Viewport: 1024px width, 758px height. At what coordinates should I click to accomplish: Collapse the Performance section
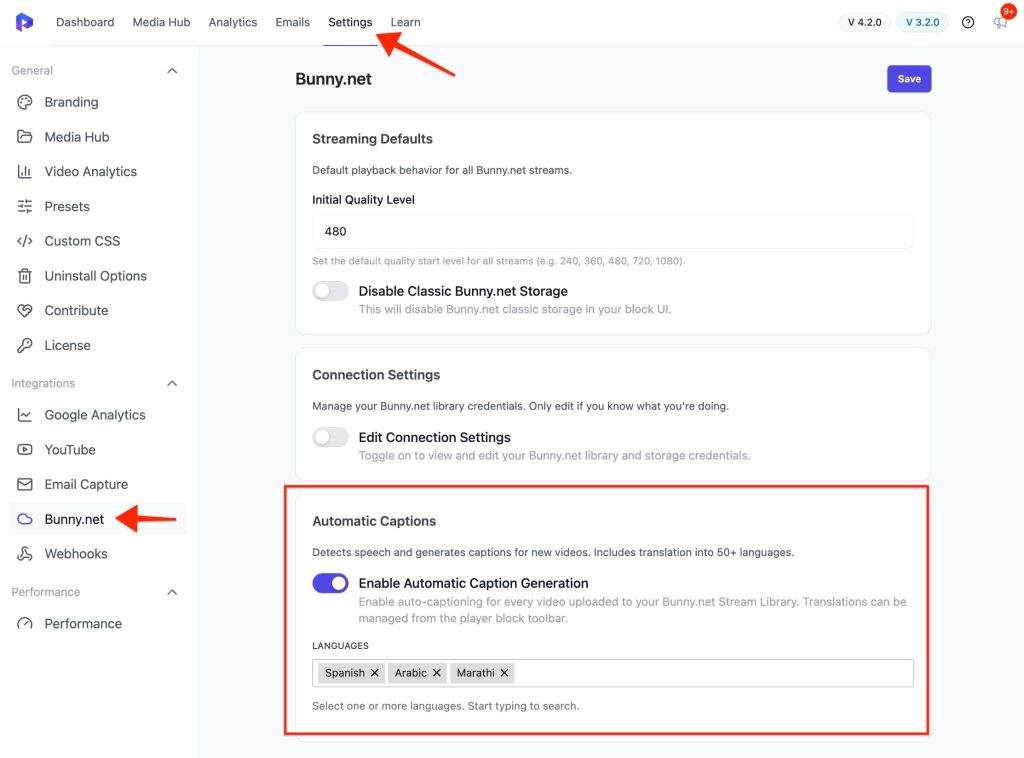pos(172,592)
